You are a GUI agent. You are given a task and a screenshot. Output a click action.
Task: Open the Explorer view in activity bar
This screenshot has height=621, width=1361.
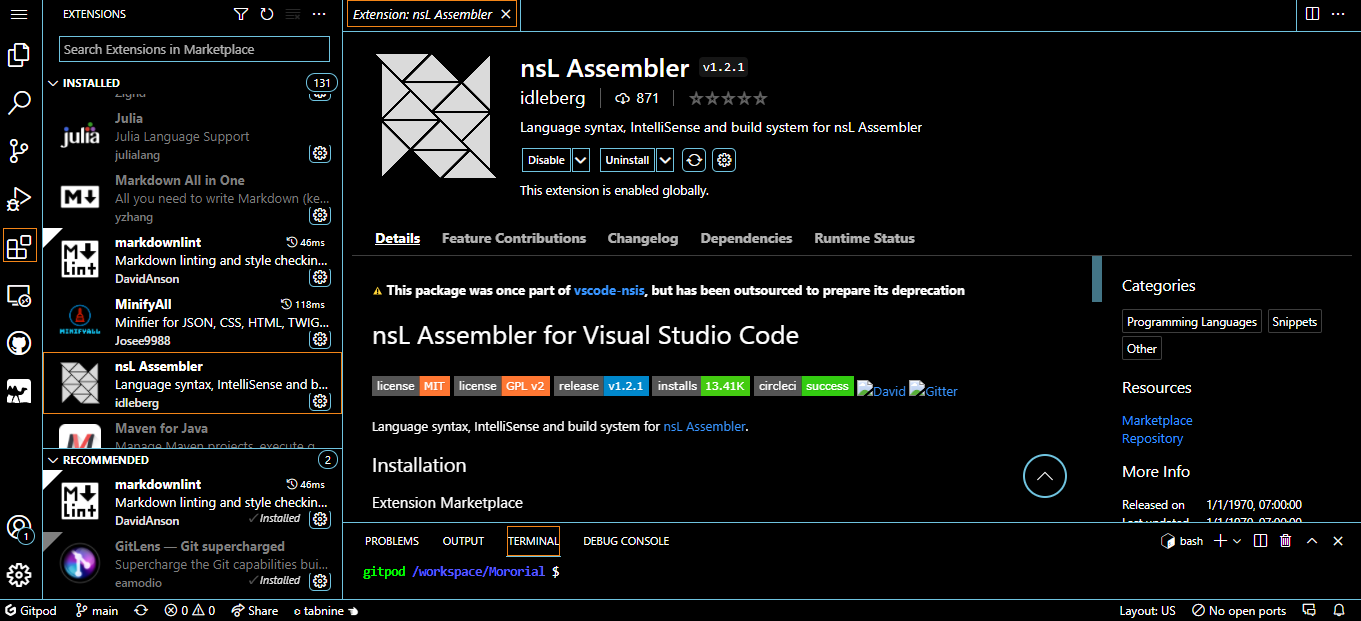(x=19, y=55)
